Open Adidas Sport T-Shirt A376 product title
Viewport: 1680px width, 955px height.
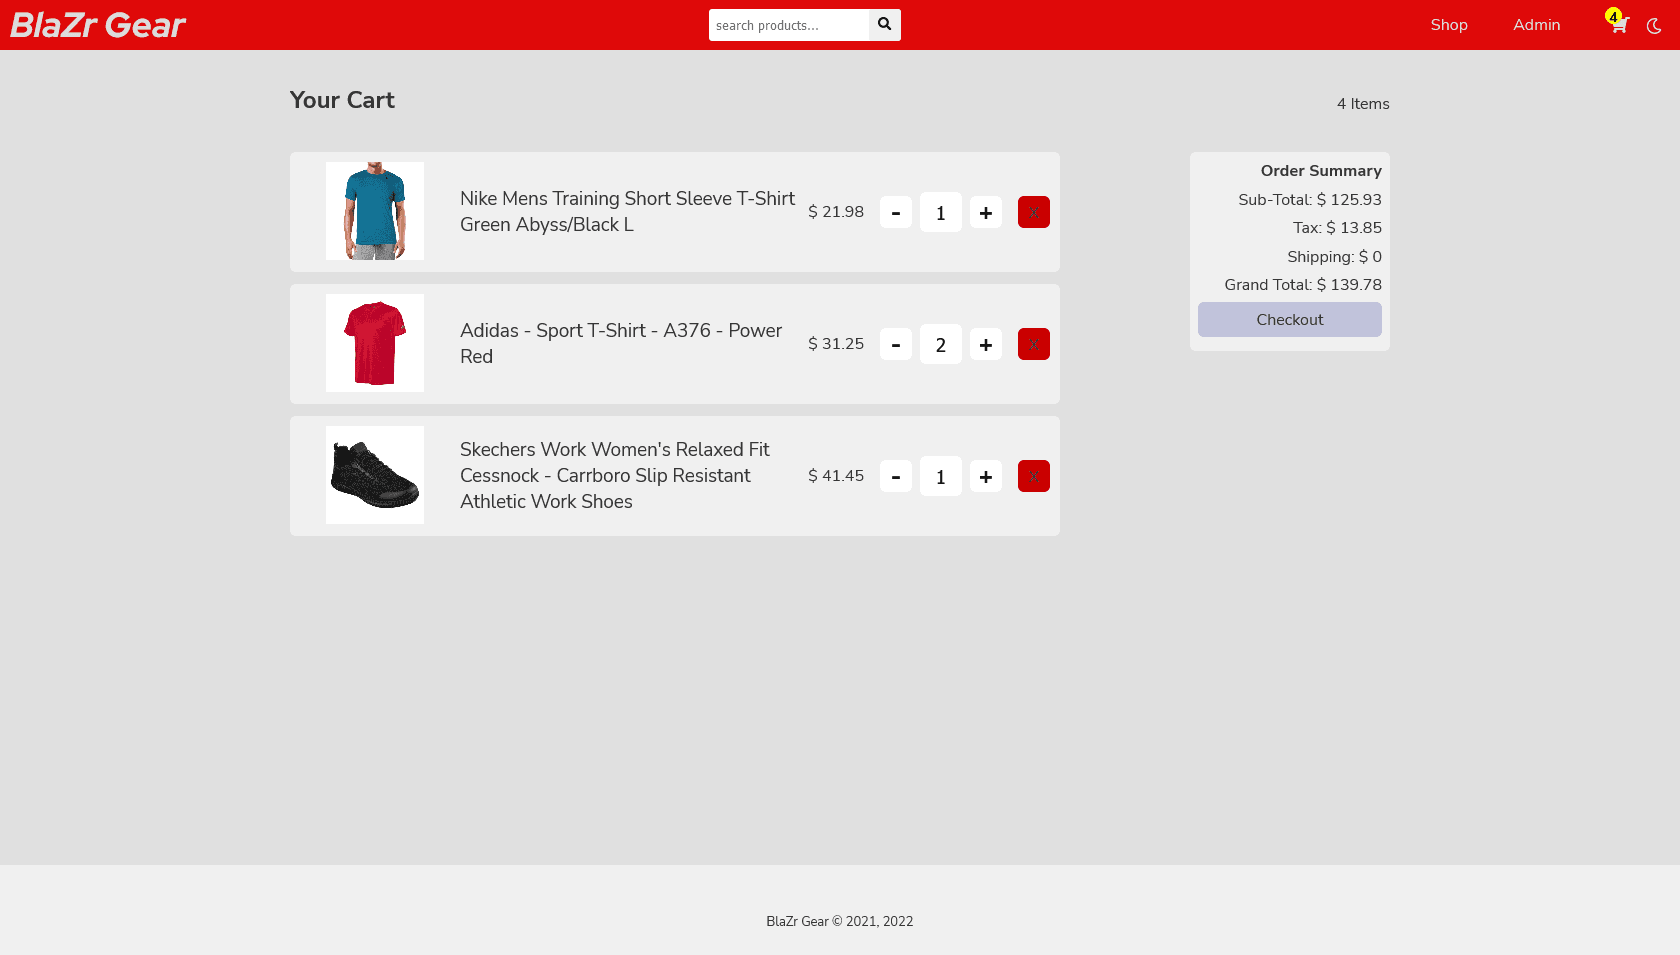pos(621,343)
